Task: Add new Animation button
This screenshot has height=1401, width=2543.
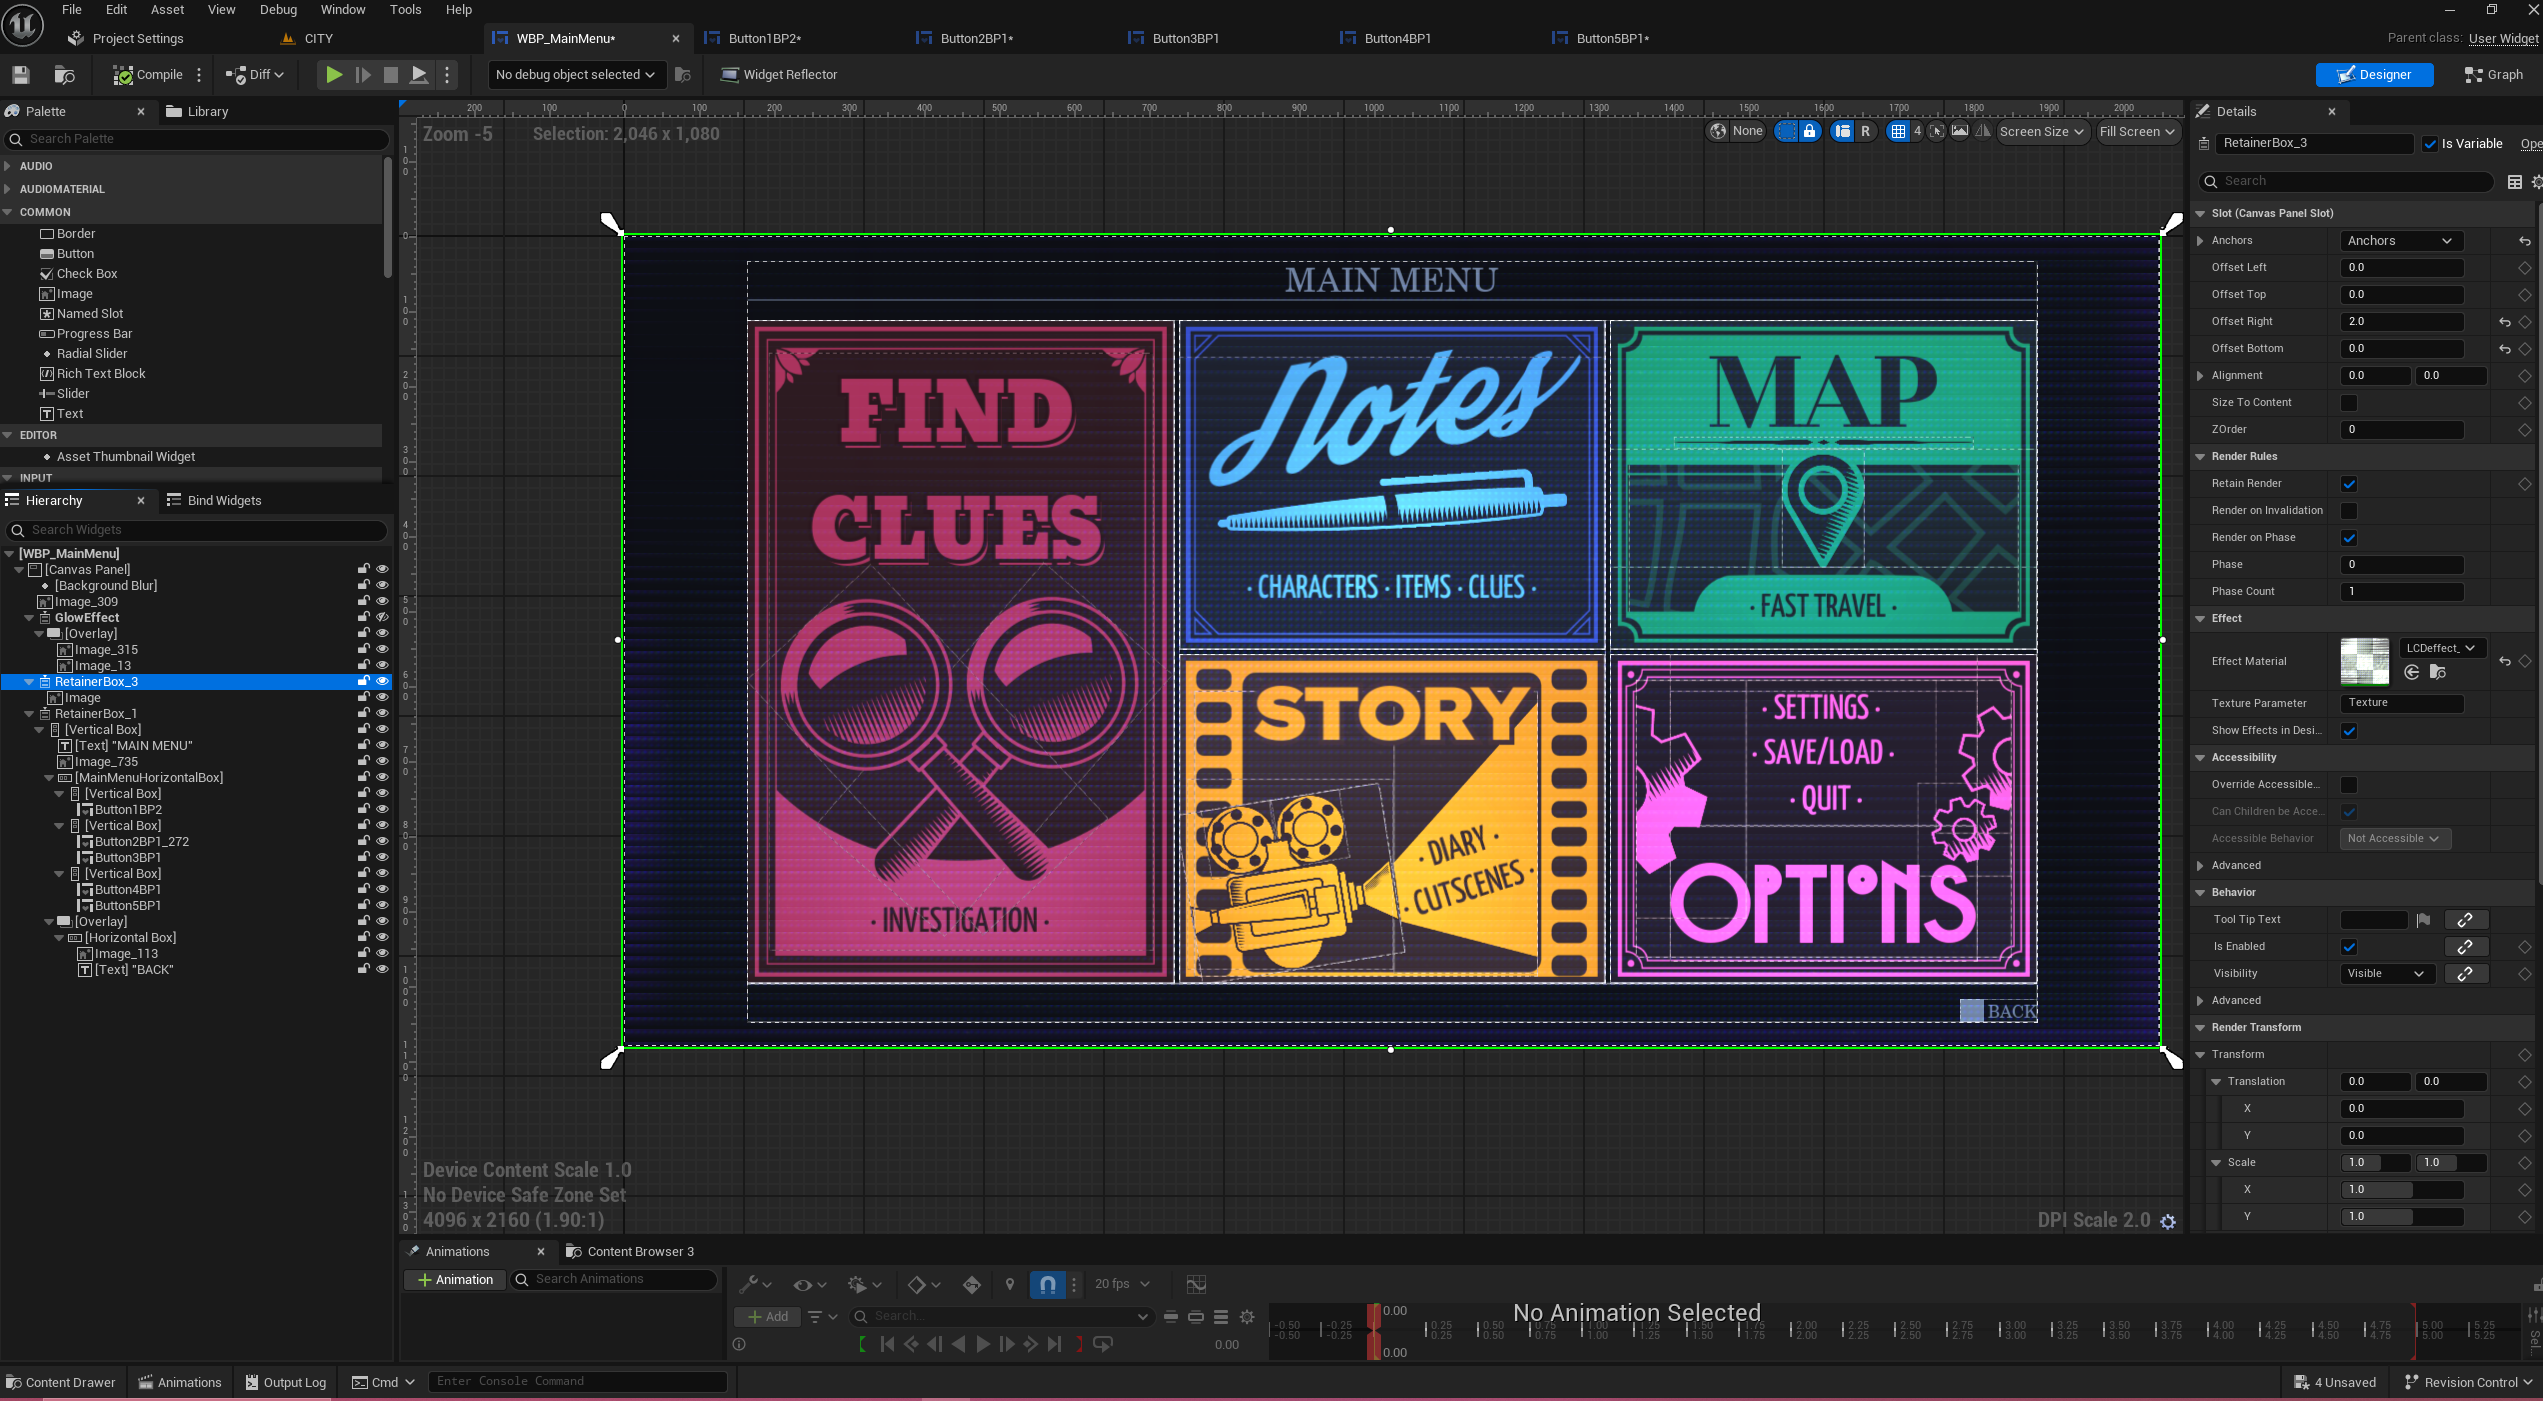Action: coord(455,1280)
